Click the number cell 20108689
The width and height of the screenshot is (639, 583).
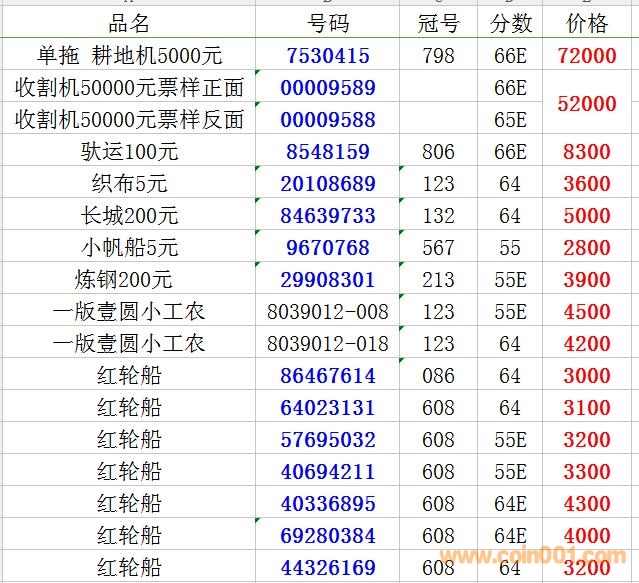(328, 184)
